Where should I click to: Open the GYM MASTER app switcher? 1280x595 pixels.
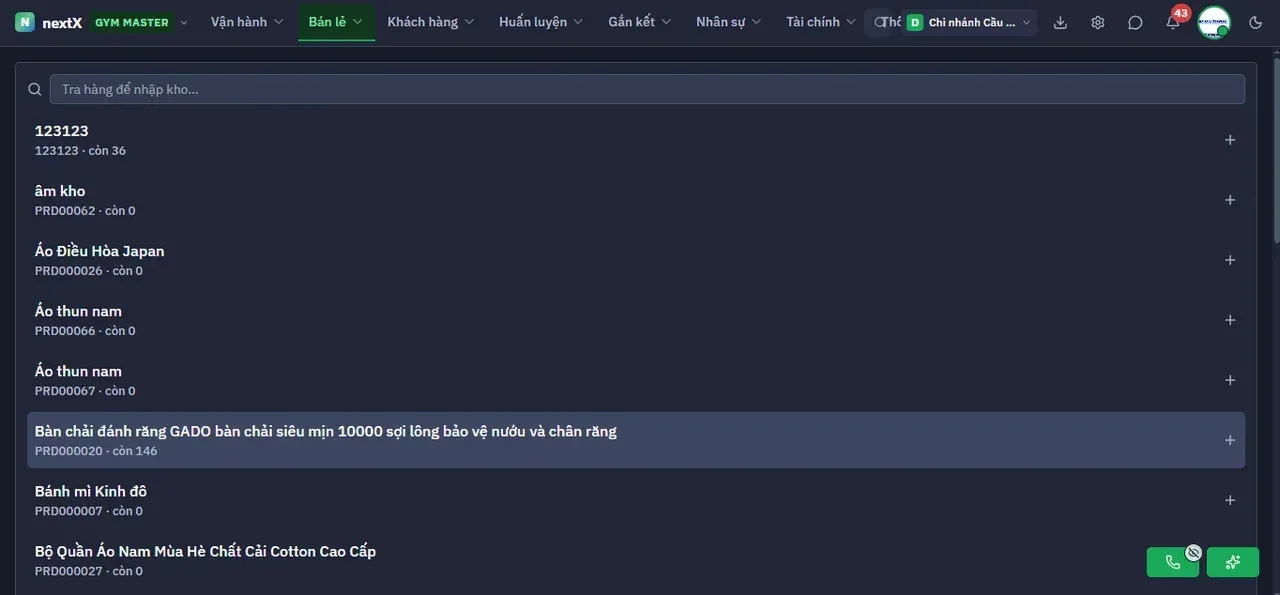coord(139,22)
